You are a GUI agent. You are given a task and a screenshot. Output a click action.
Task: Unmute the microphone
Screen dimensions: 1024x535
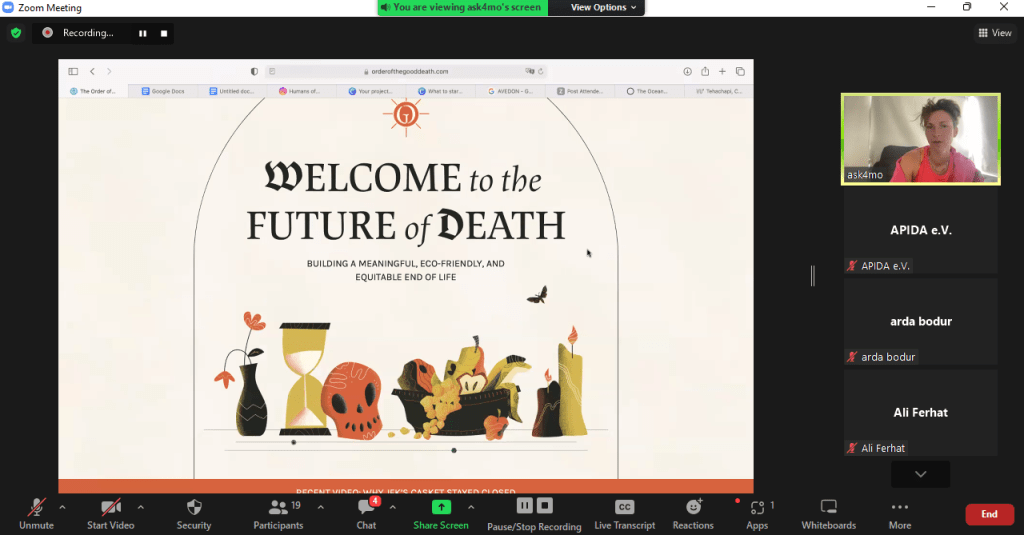coord(36,508)
